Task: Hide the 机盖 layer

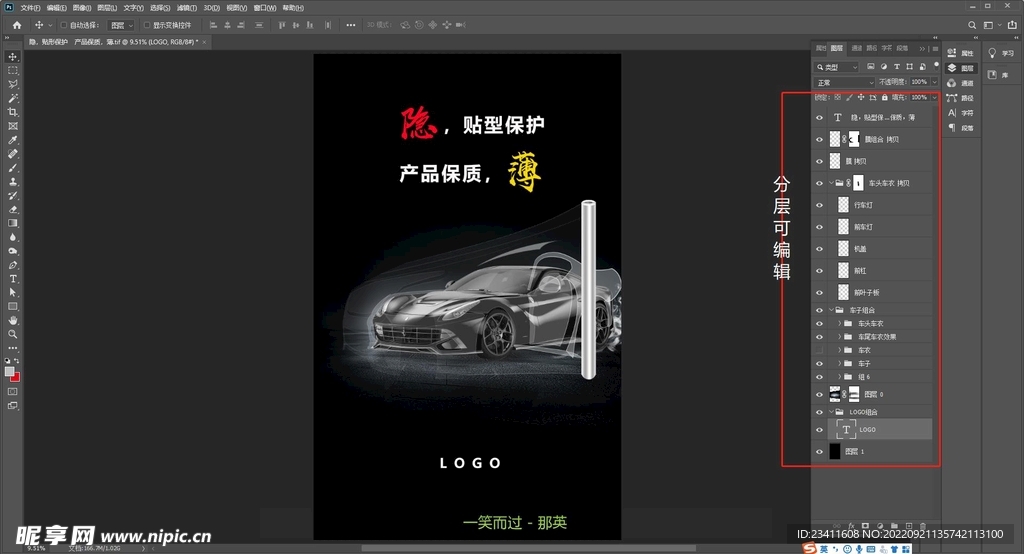Action: [x=820, y=249]
